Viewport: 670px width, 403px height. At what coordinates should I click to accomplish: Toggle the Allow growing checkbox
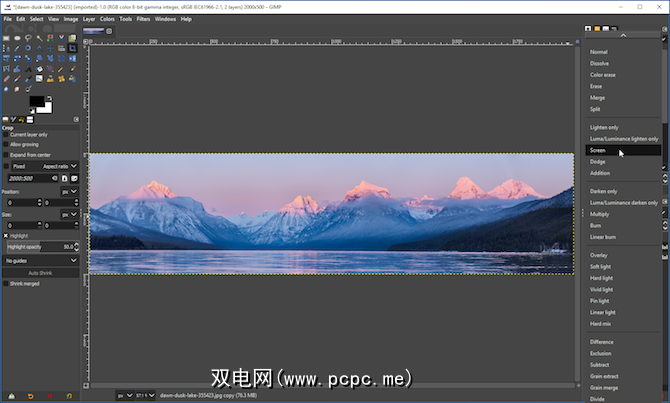[x=5, y=144]
